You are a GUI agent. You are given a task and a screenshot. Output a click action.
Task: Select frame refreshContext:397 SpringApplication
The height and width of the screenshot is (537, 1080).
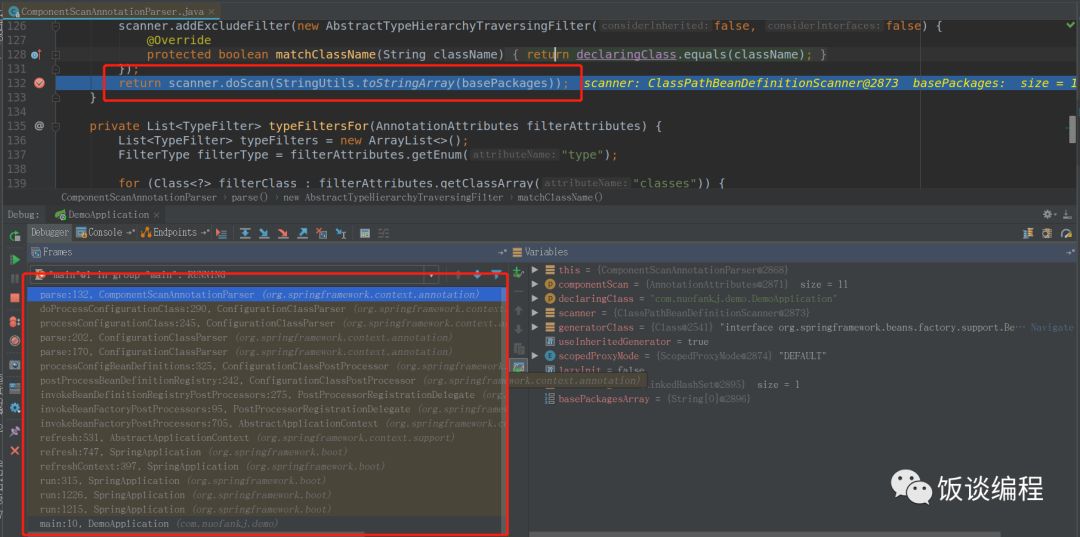[x=267, y=466]
